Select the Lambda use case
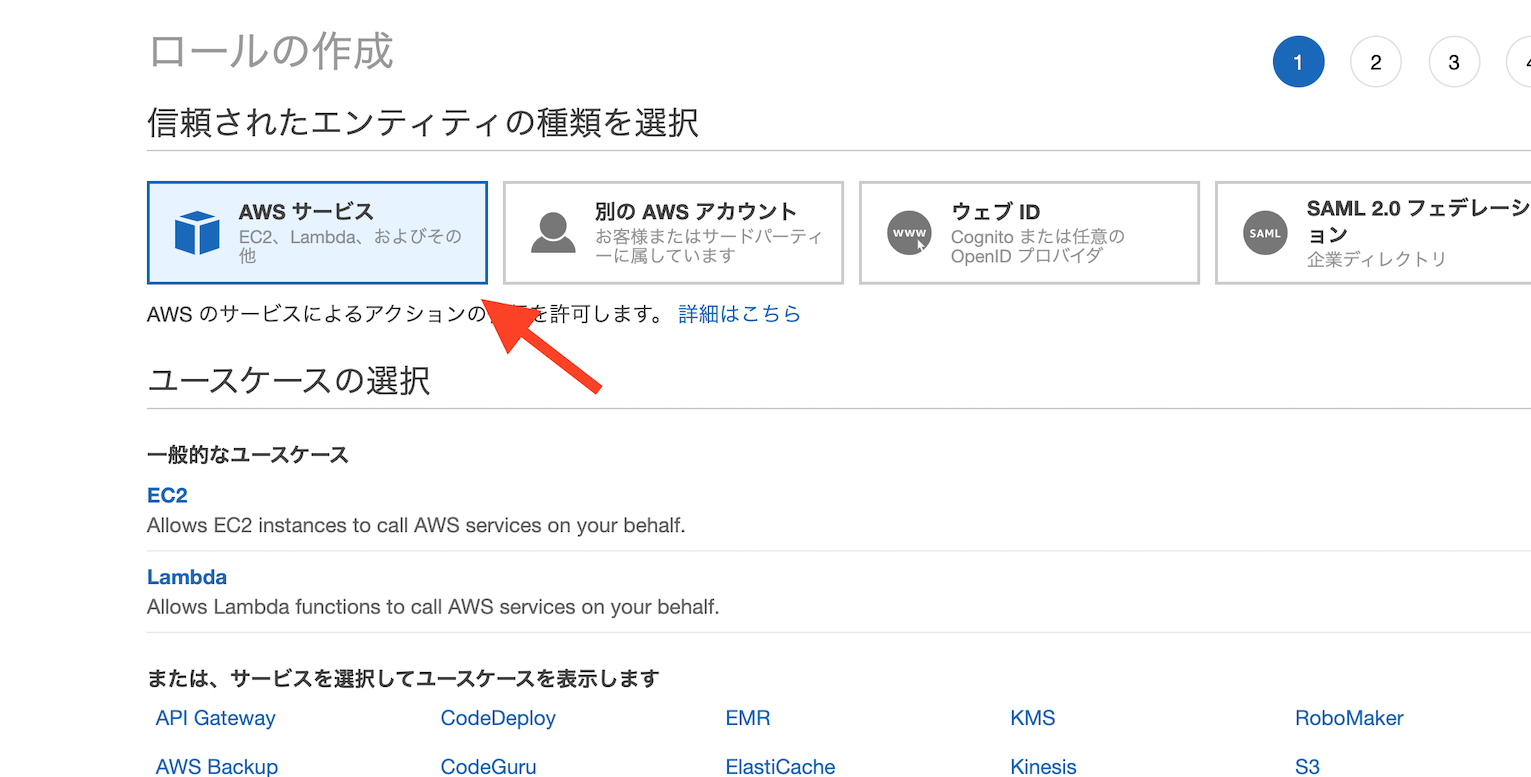The height and width of the screenshot is (777, 1531). point(187,577)
